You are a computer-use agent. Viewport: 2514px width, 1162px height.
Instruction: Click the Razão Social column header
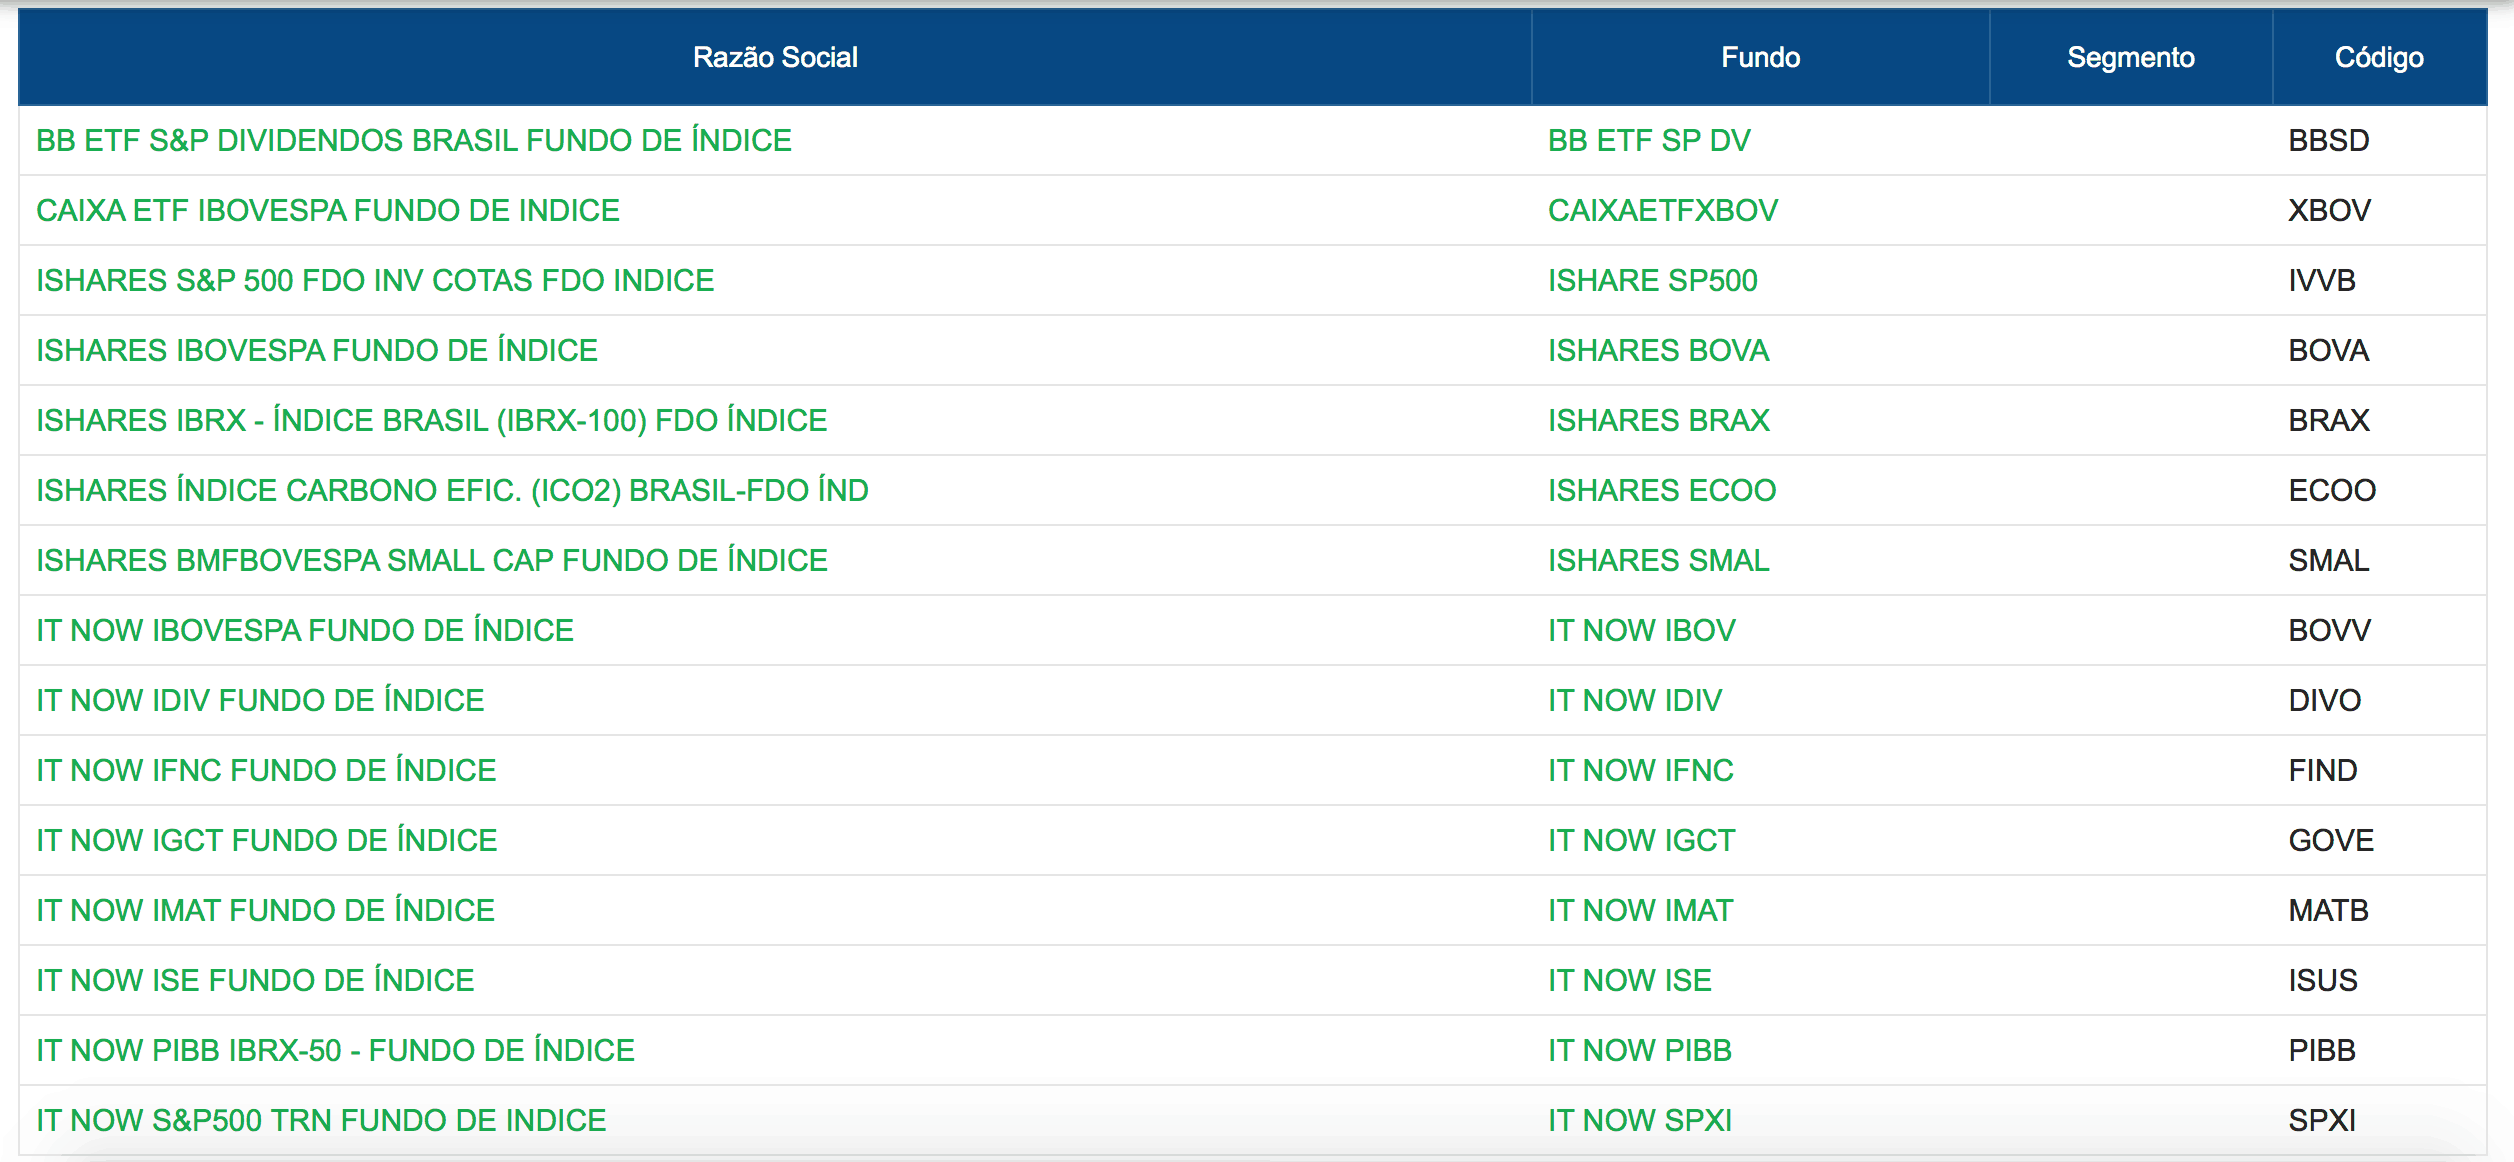[775, 57]
